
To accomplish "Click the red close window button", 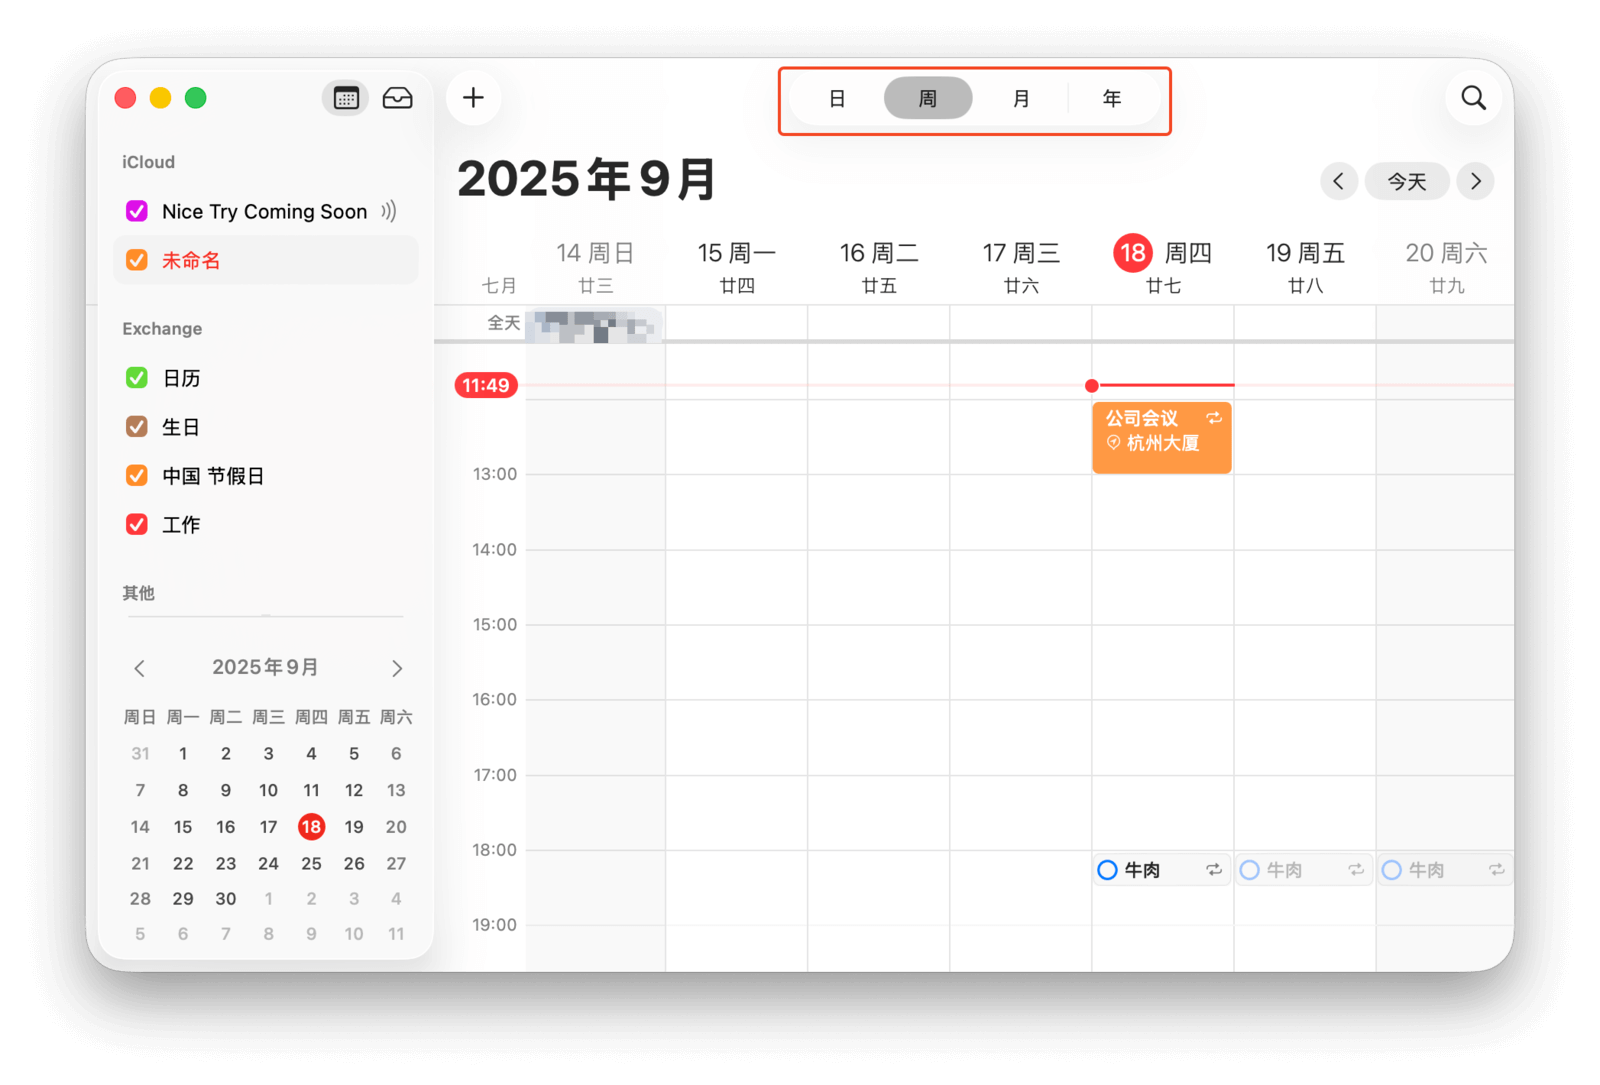I will [x=125, y=98].
